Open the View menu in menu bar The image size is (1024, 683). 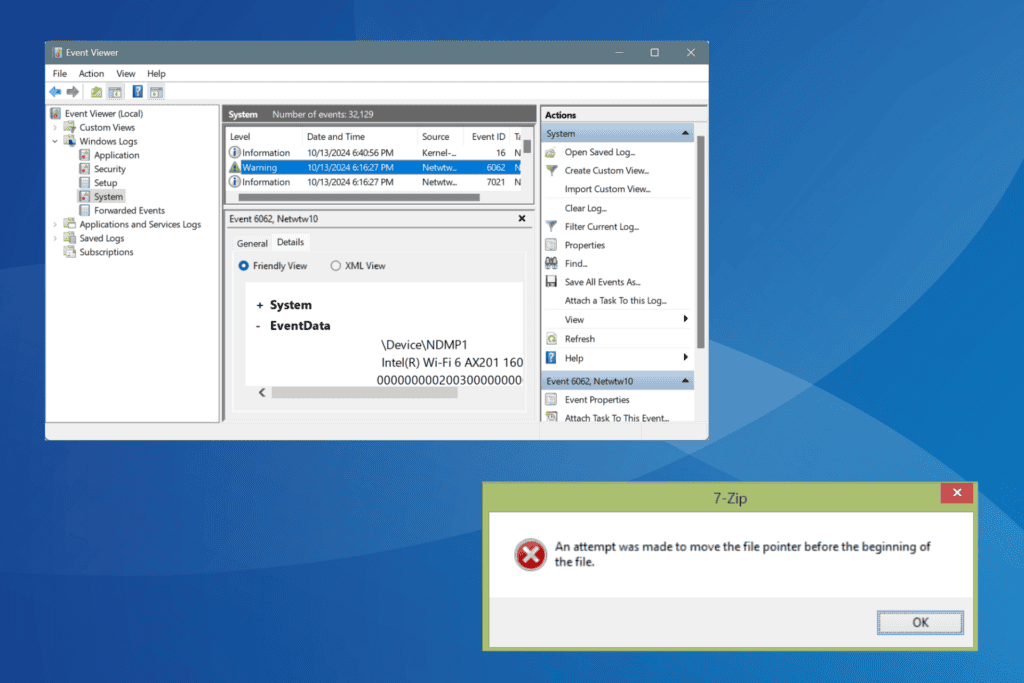pyautogui.click(x=125, y=73)
